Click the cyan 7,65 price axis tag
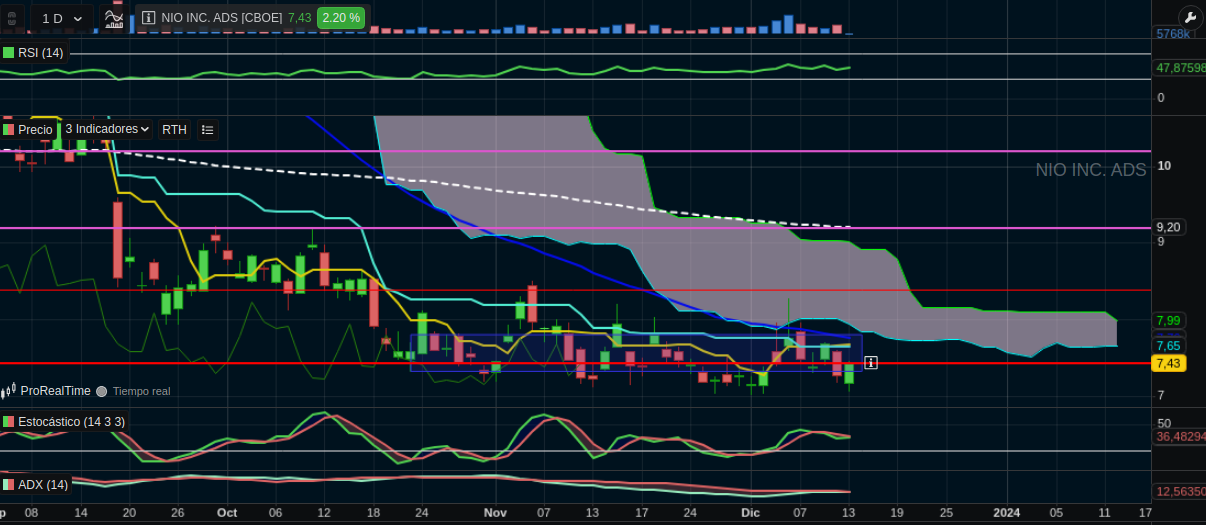The height and width of the screenshot is (525, 1206). click(1169, 346)
